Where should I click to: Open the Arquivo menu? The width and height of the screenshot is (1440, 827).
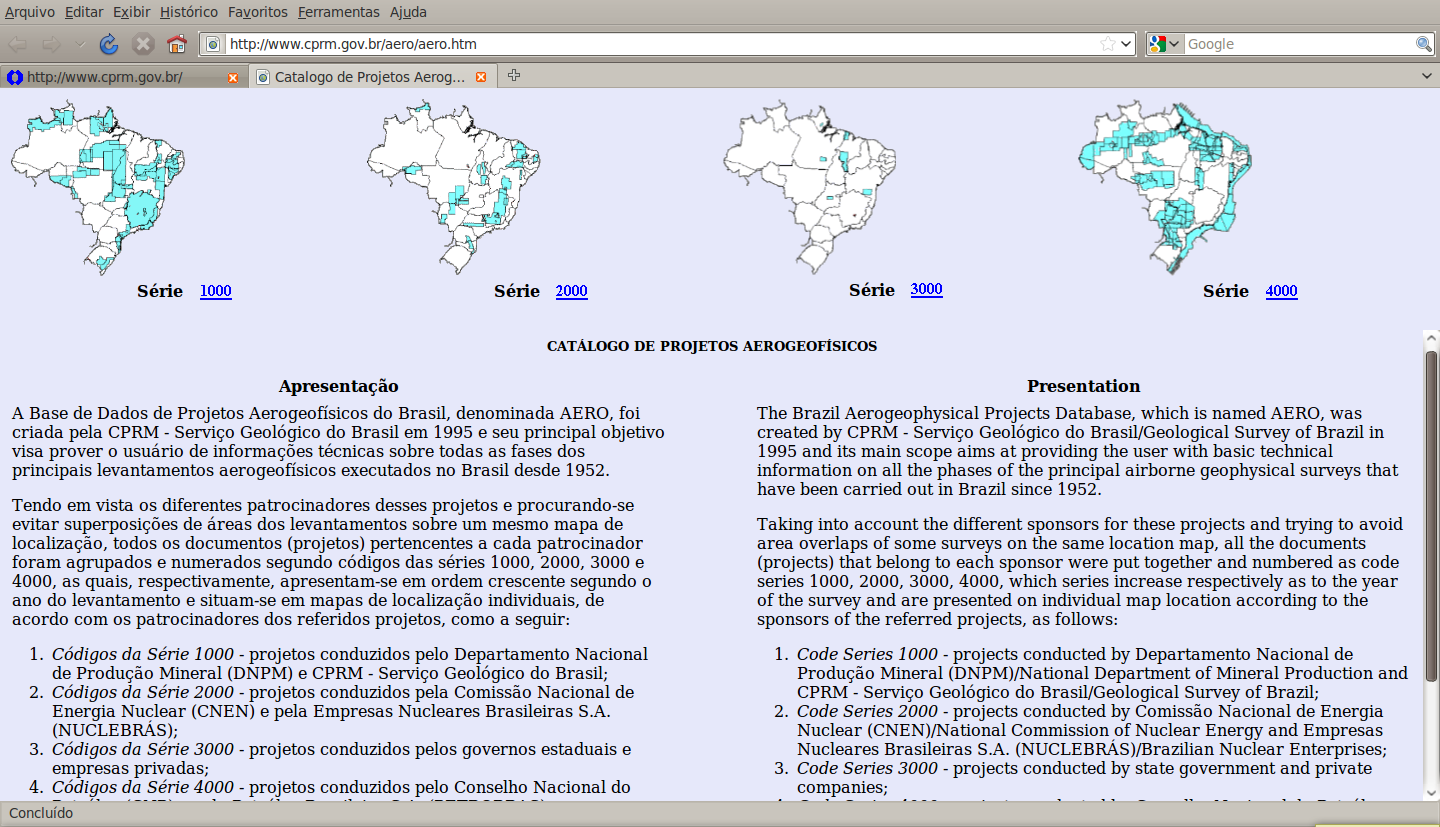pyautogui.click(x=30, y=12)
